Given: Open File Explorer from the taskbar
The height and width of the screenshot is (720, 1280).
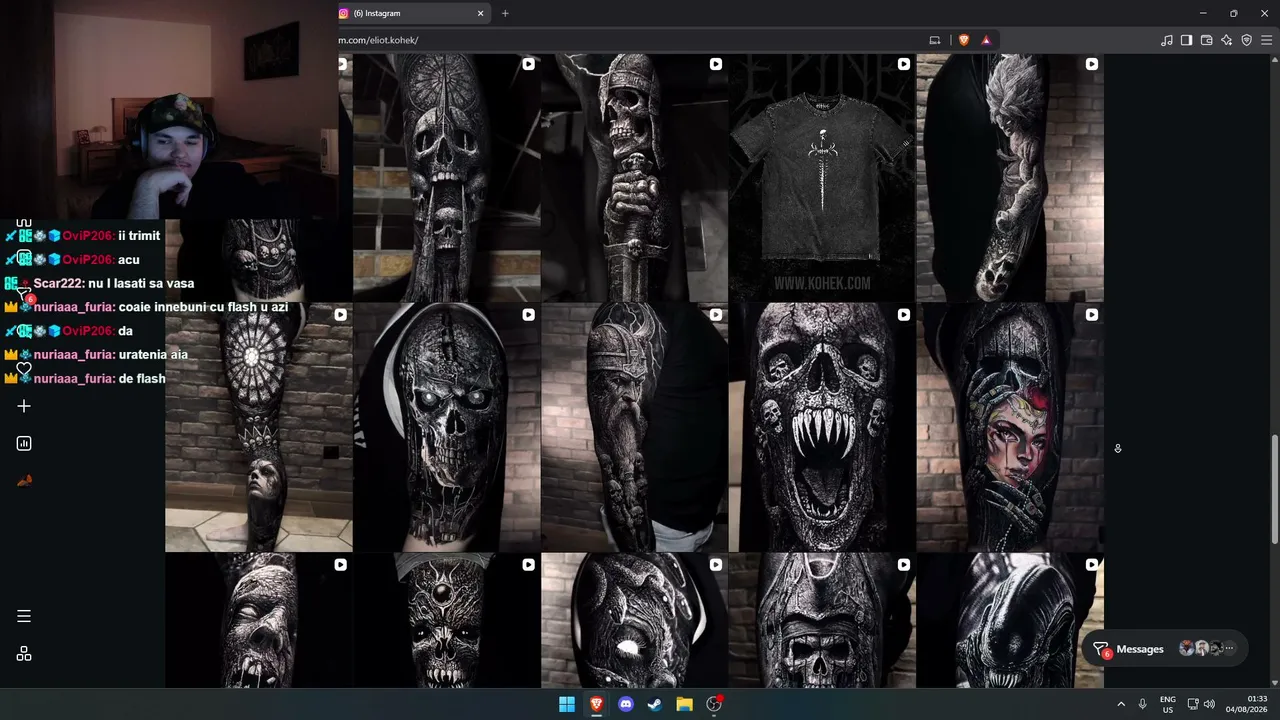Looking at the screenshot, I should tap(684, 704).
